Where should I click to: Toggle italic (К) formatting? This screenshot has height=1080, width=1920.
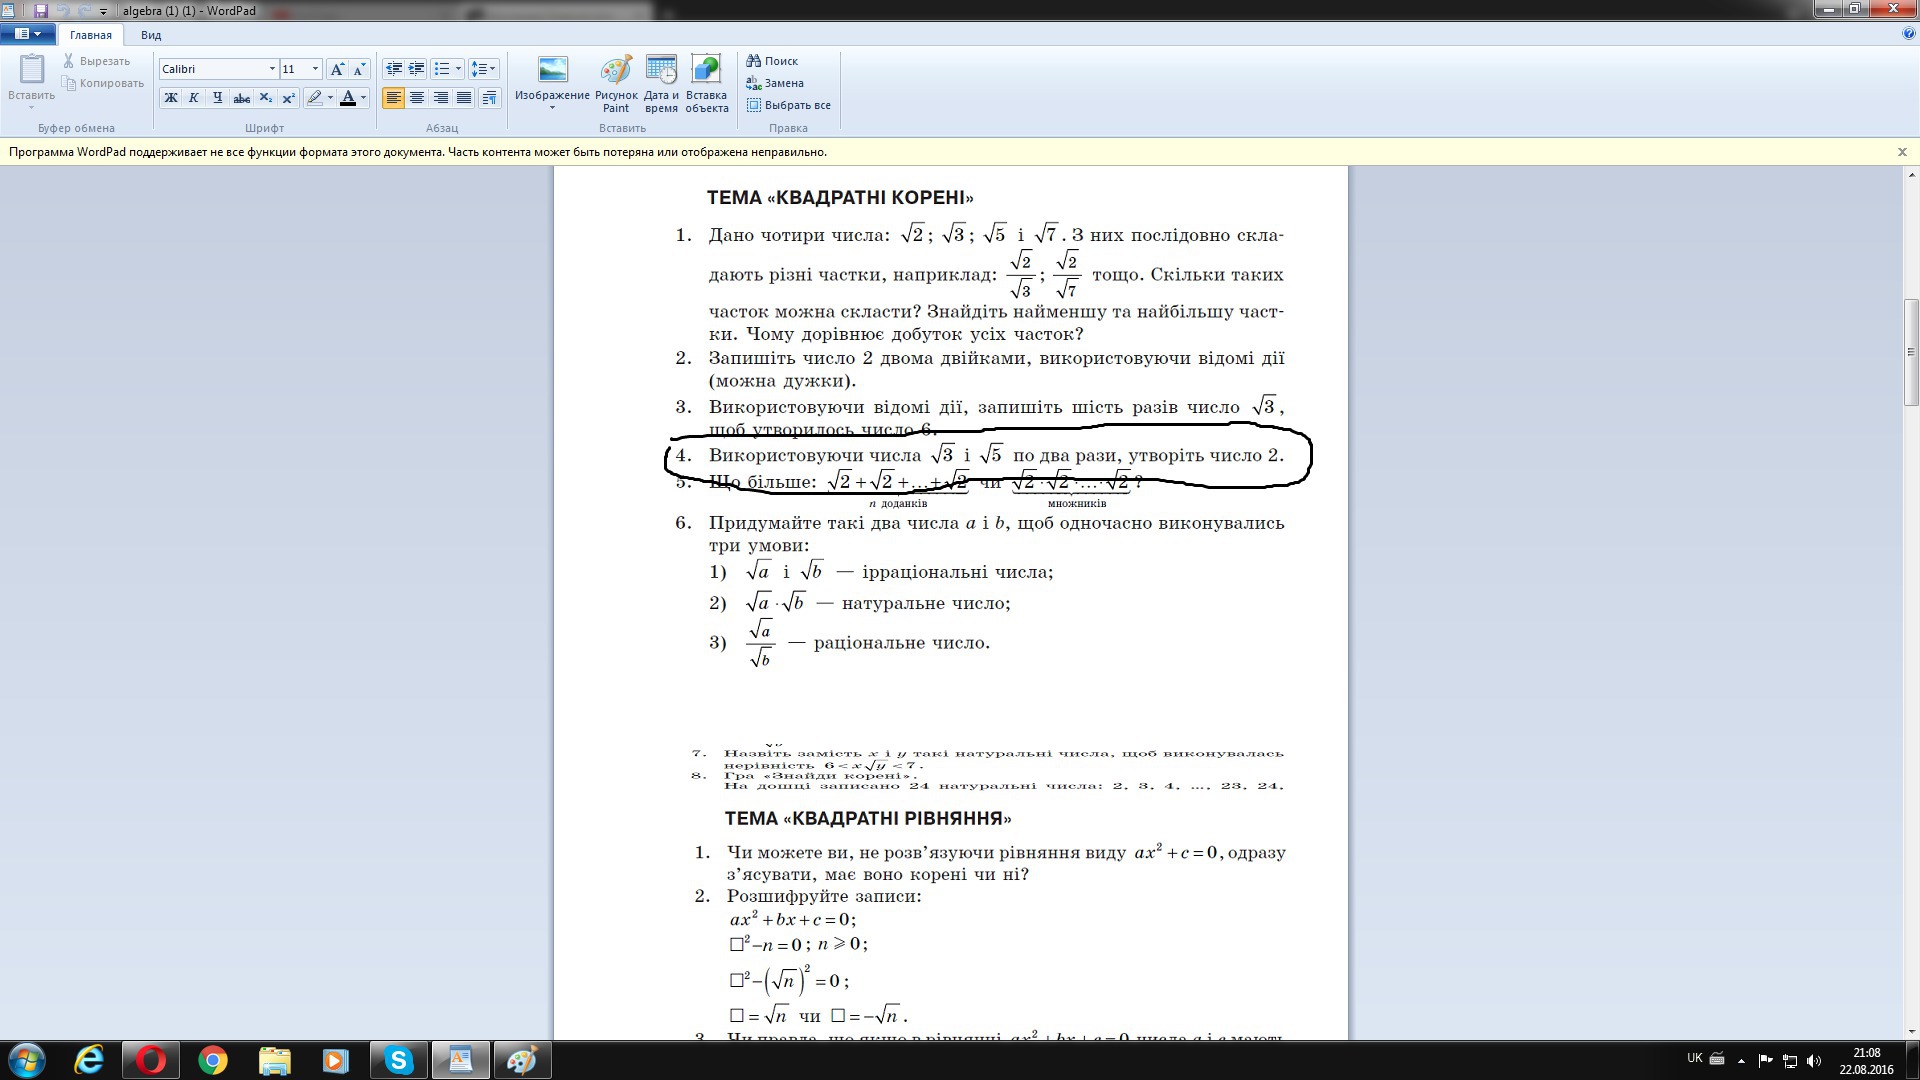pyautogui.click(x=194, y=98)
